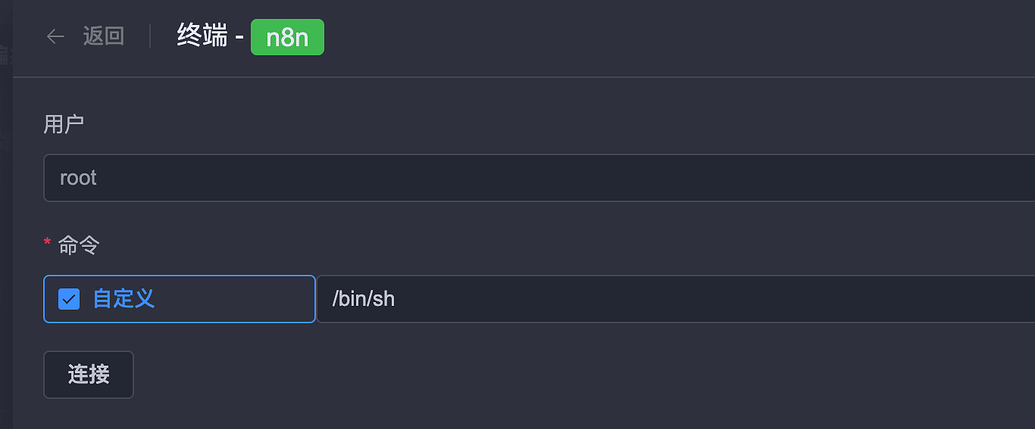Viewport: 1035px width, 429px height.
Task: Click the horizontal header separator line
Action: 520,77
